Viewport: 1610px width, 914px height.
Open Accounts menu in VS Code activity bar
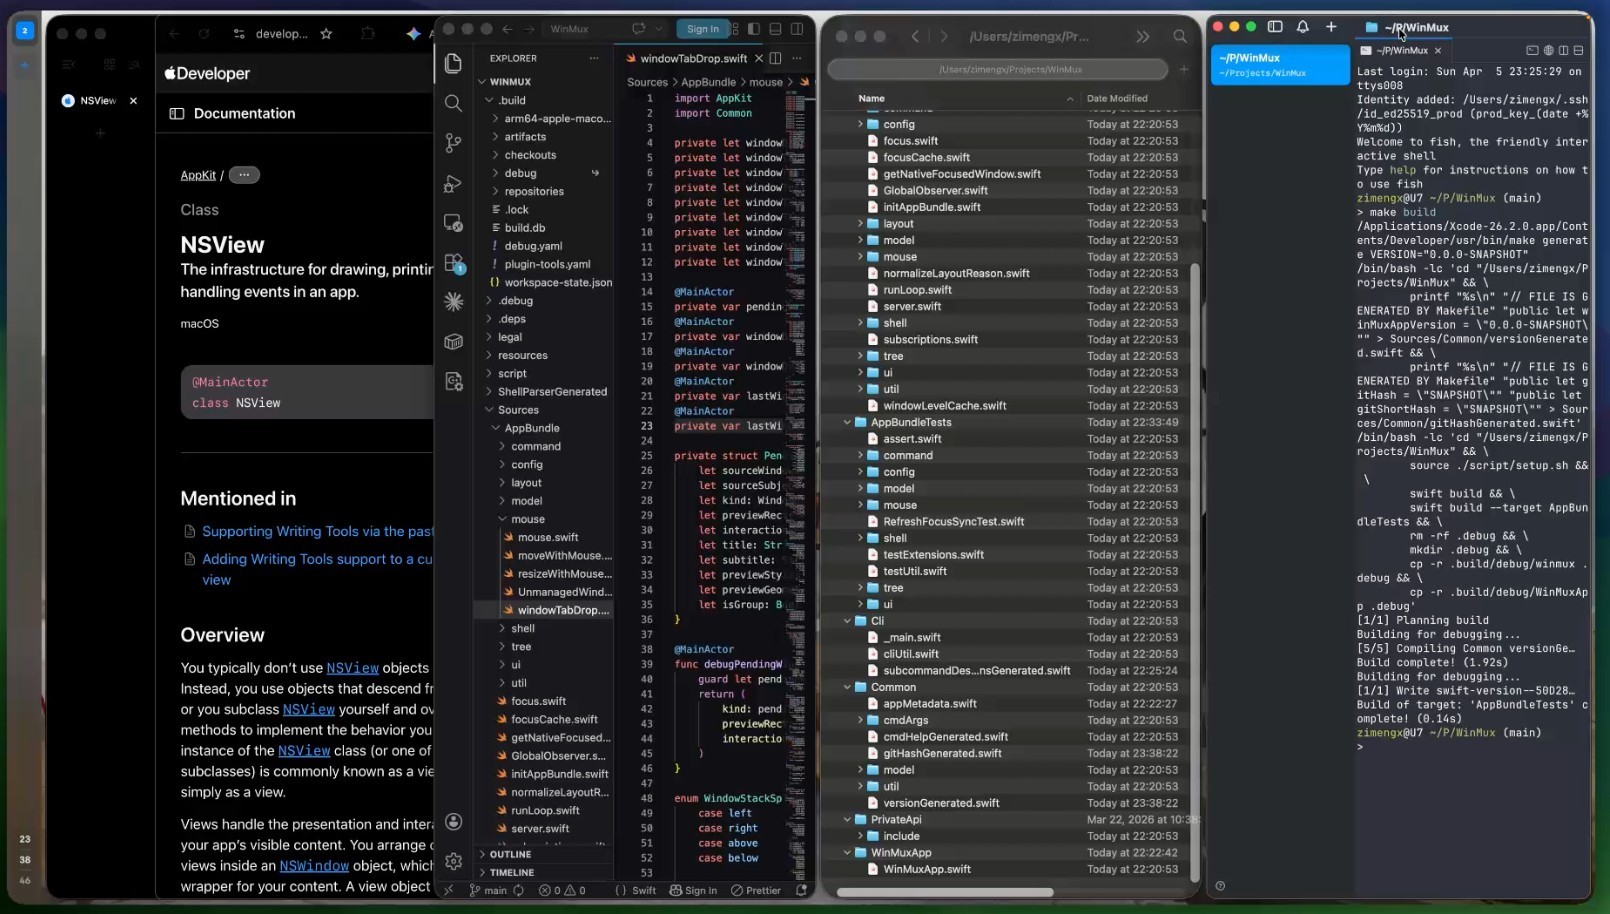[x=453, y=822]
